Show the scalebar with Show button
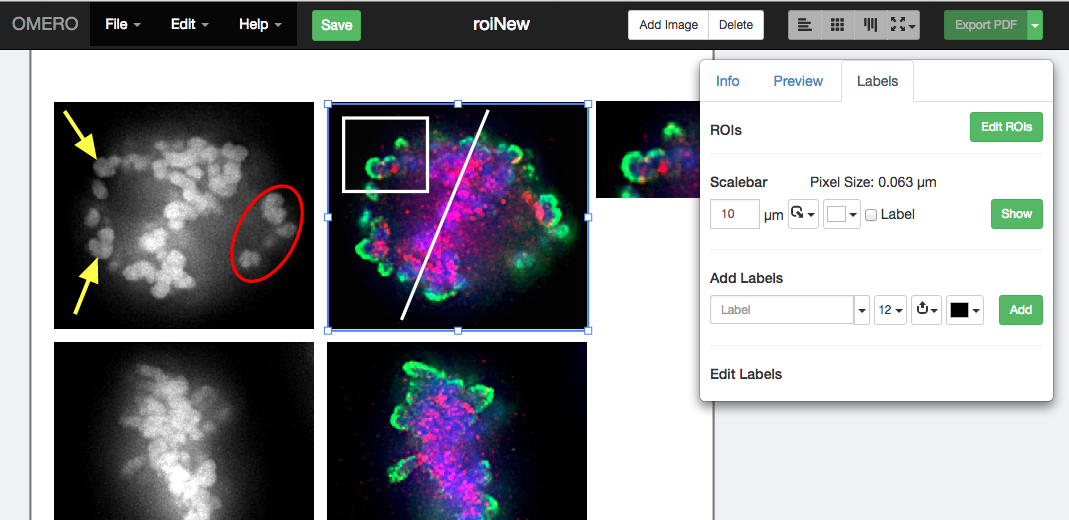 click(x=1016, y=214)
